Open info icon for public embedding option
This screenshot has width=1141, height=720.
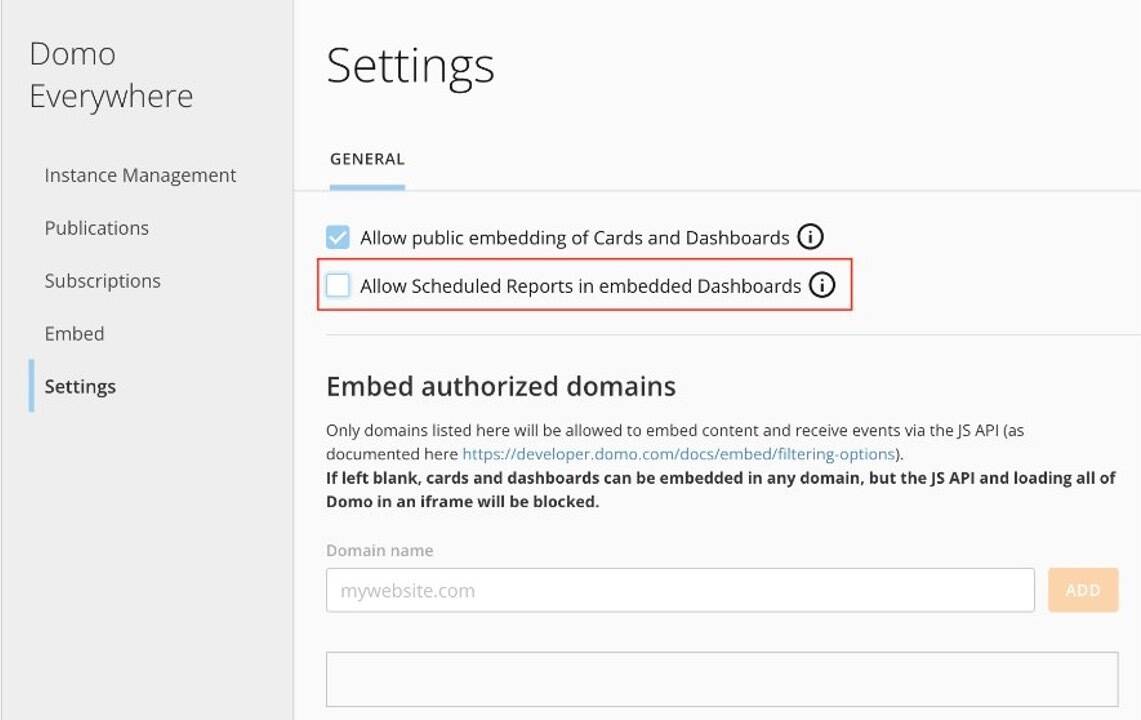coord(810,237)
